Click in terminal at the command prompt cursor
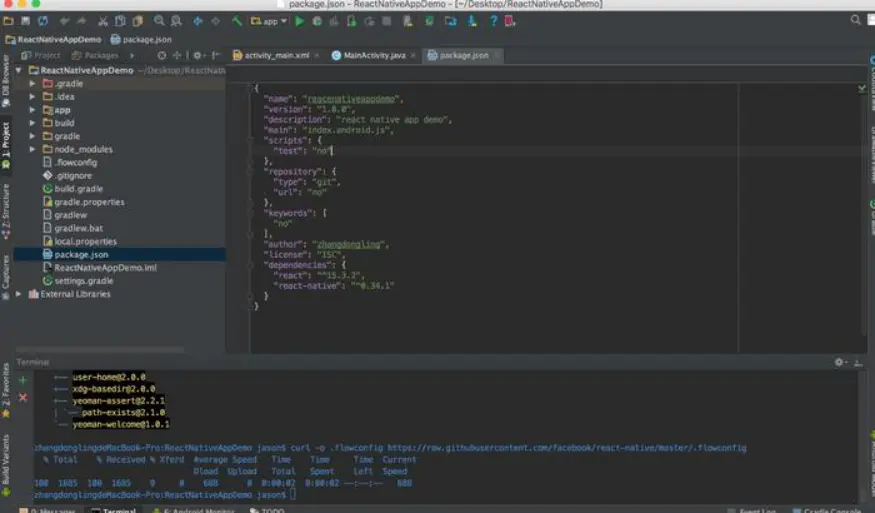This screenshot has height=513, width=875. (293, 495)
